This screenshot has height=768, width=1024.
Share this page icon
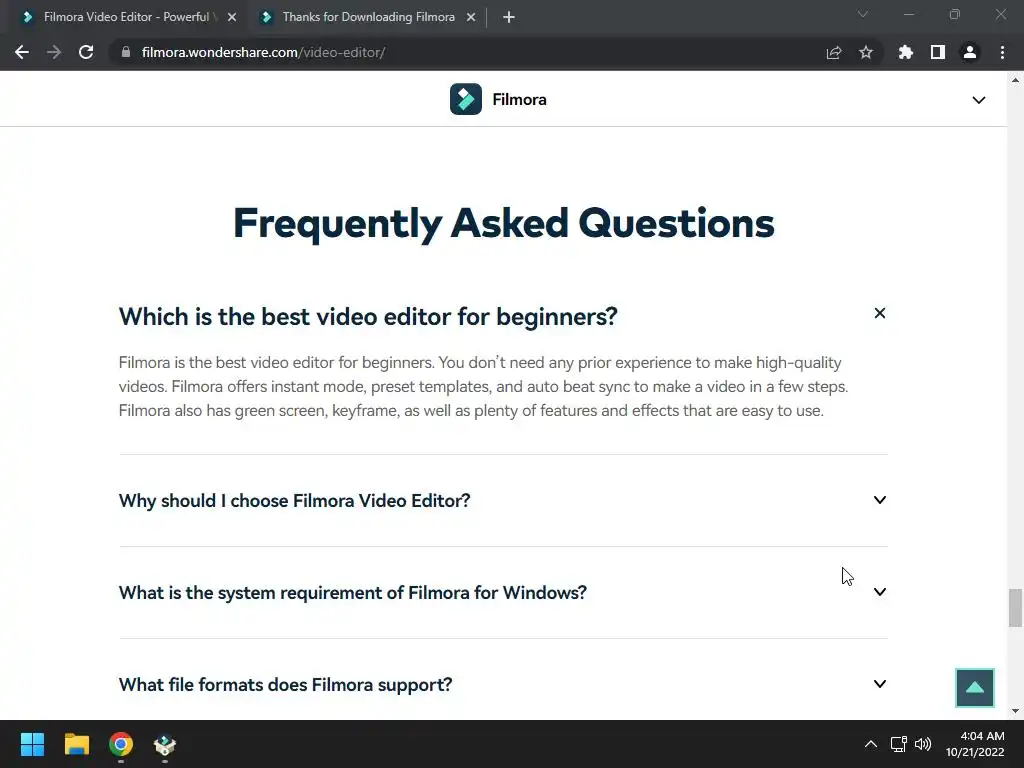tap(834, 52)
